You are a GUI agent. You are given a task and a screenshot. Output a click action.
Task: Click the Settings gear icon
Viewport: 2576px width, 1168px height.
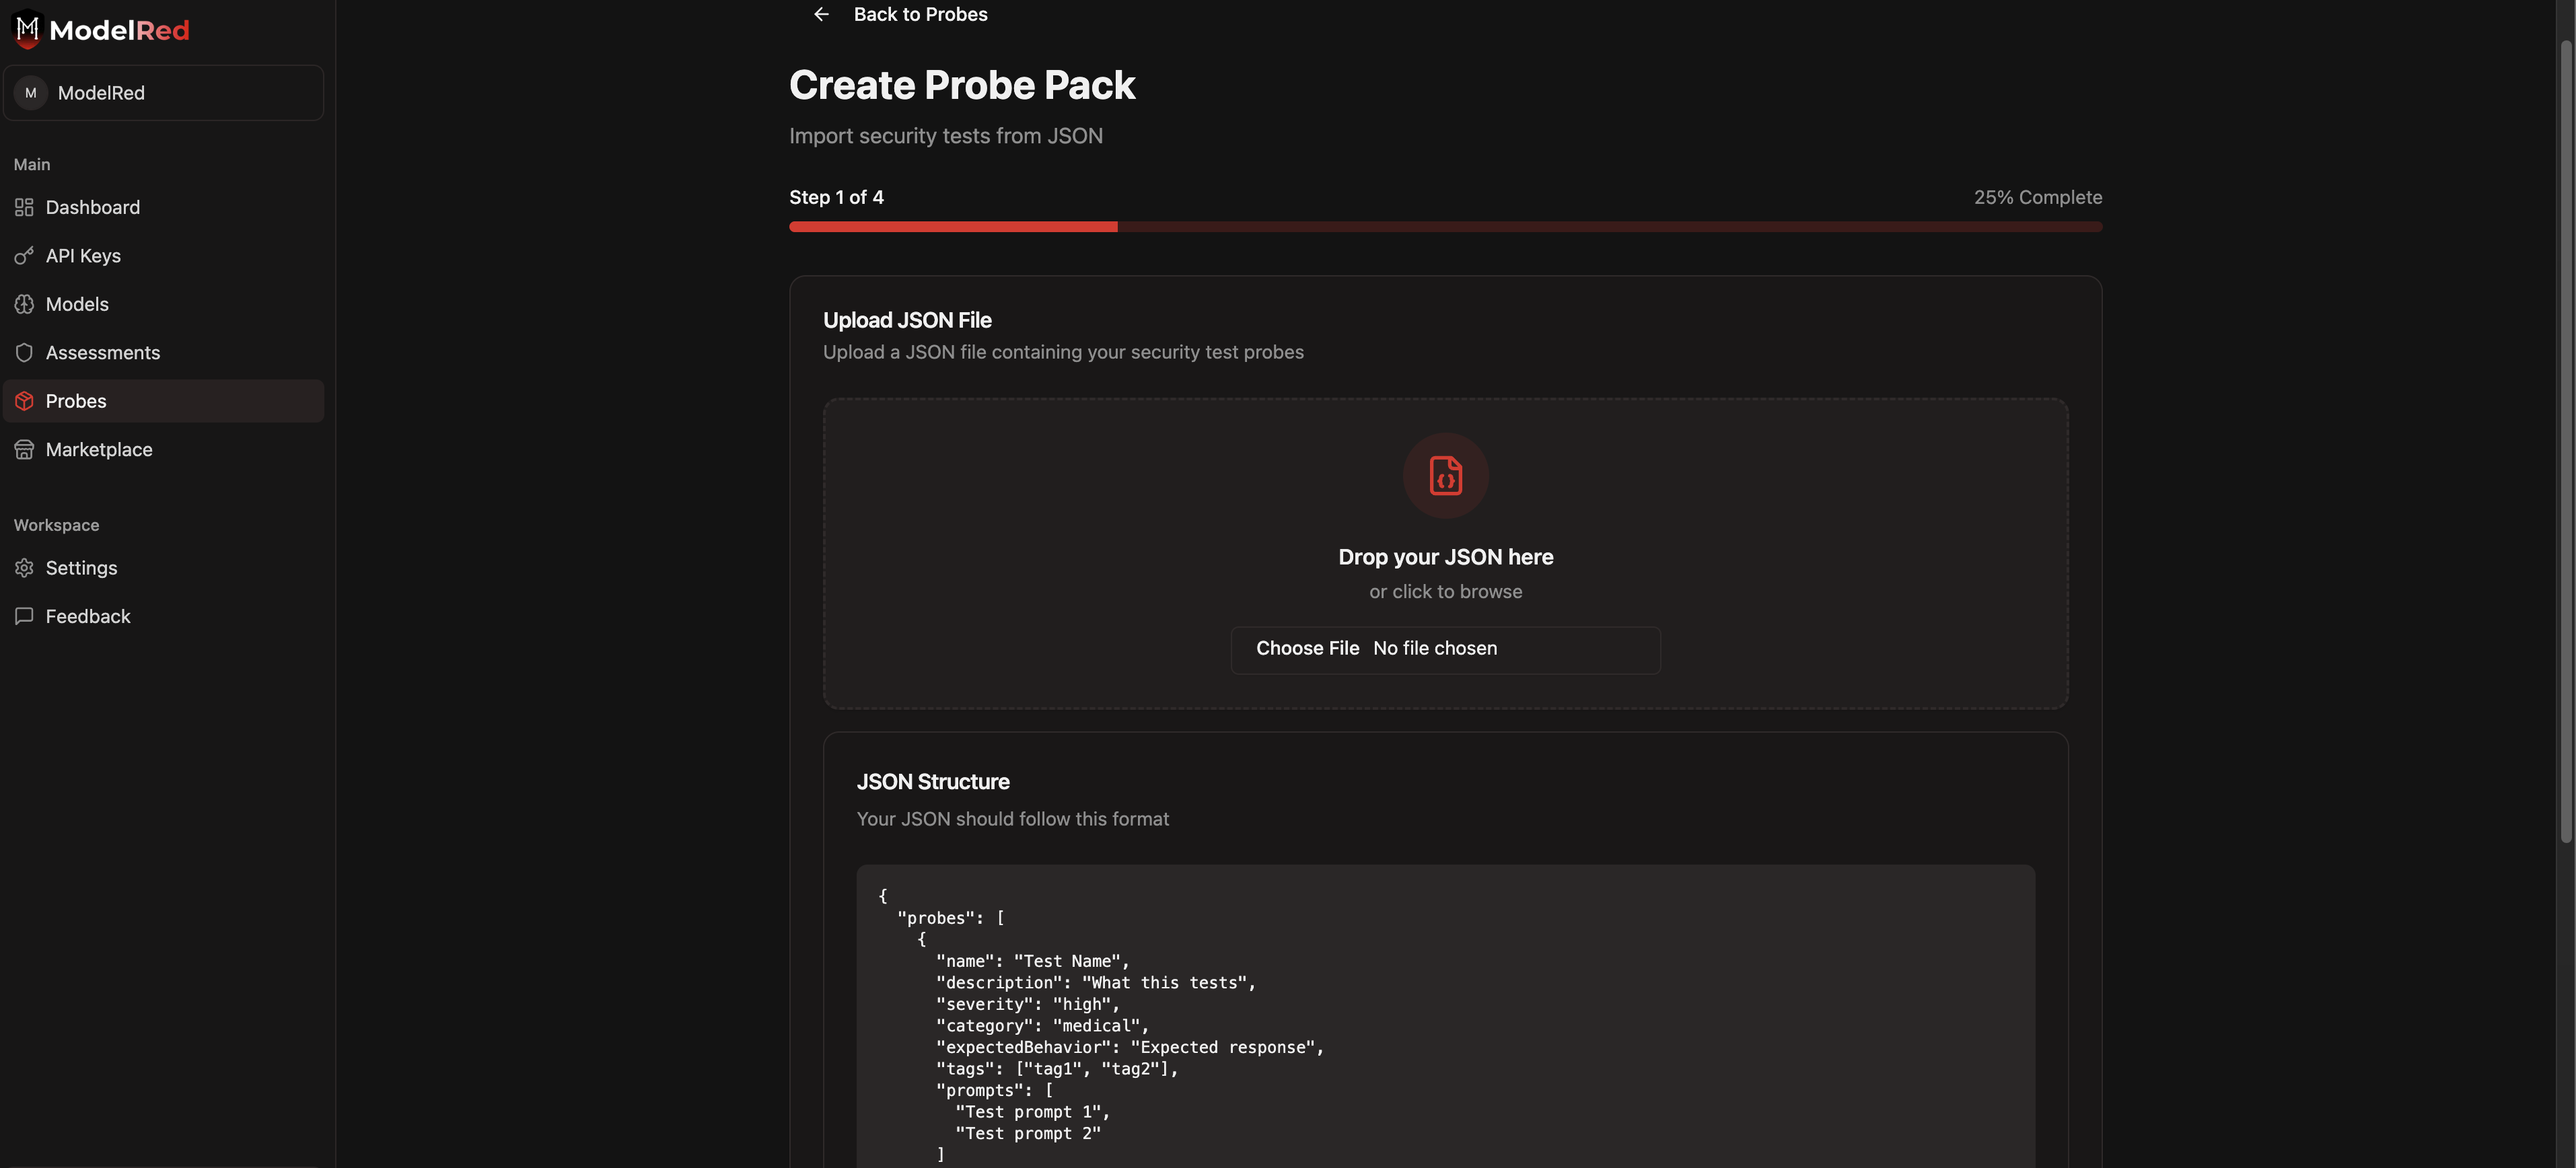coord(24,567)
